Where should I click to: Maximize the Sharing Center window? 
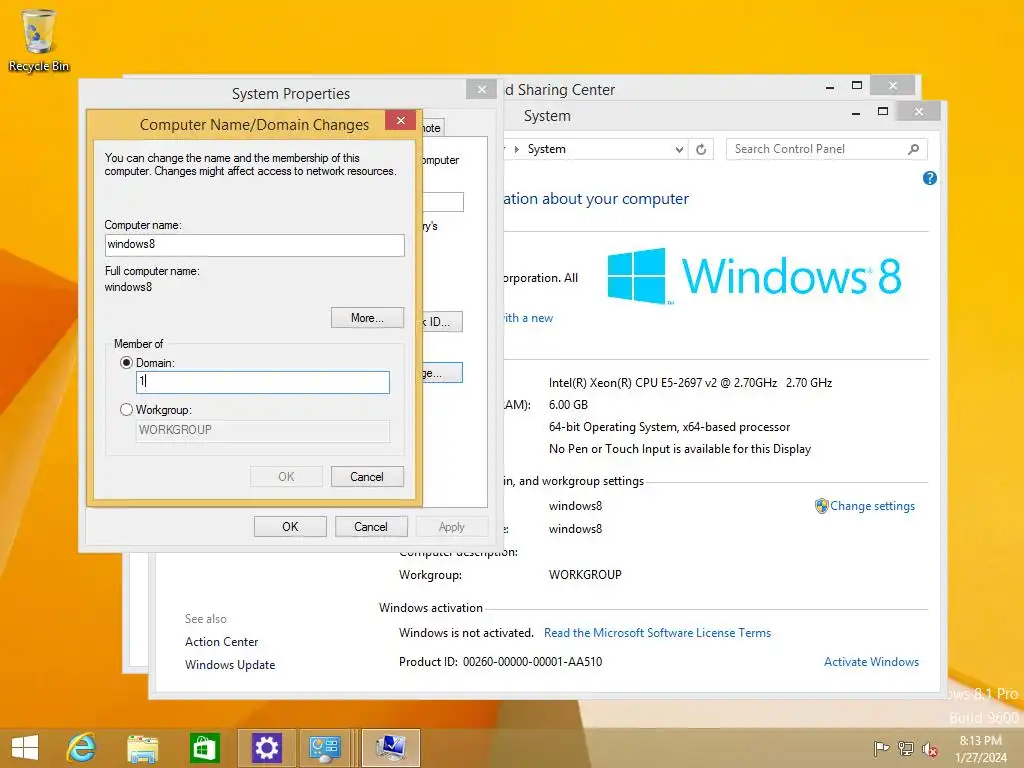[857, 86]
